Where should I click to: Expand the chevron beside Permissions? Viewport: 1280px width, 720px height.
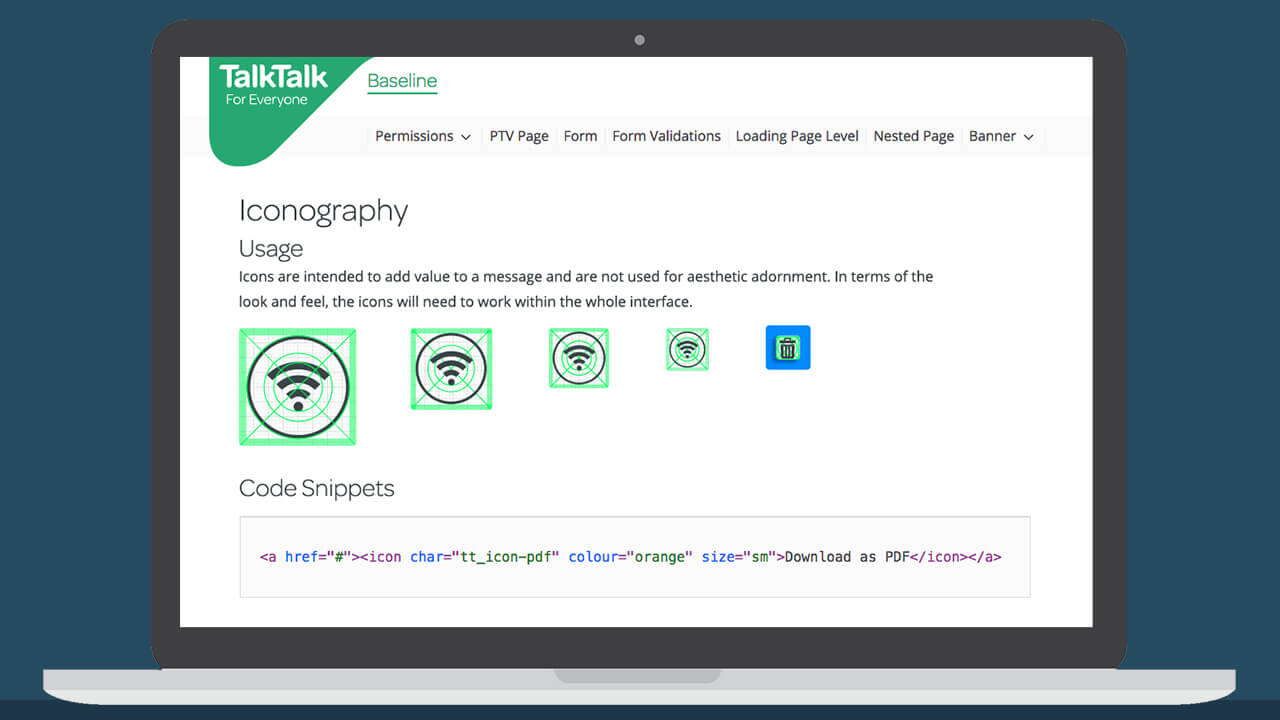pos(466,137)
